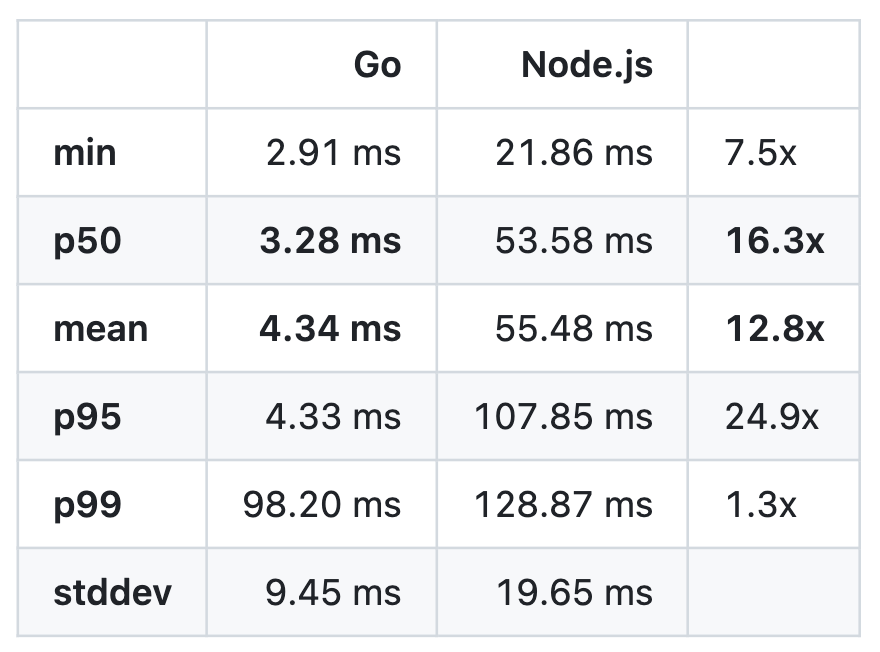This screenshot has width=880, height=652.
Task: Select the stddev row label
Action: 112,593
